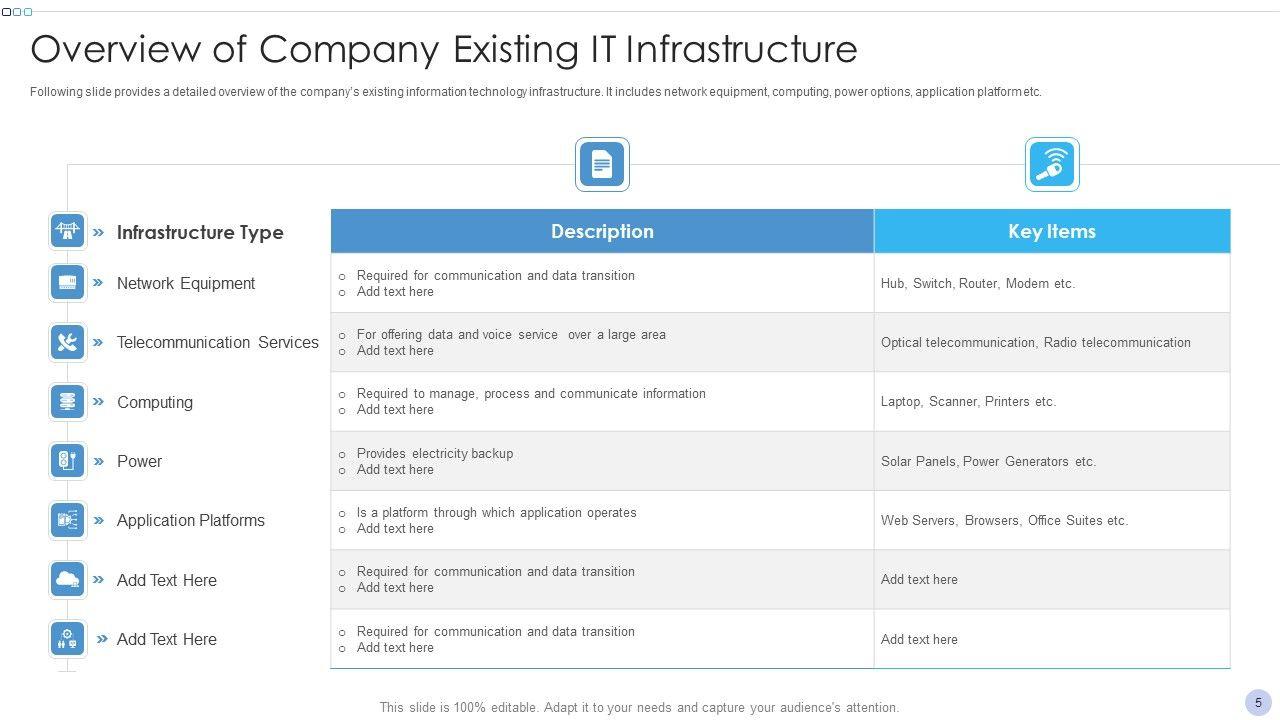Click the double chevron next to Network Equipment
This screenshot has height=720, width=1280.
98,283
